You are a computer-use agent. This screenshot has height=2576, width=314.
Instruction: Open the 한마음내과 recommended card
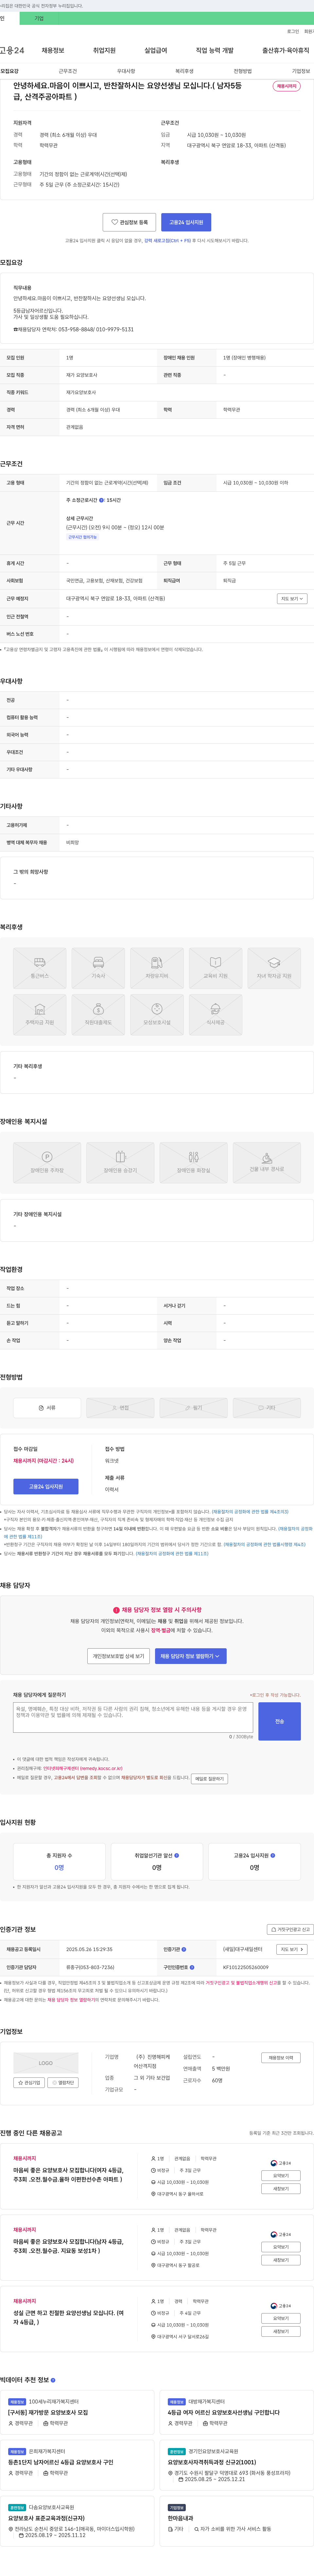coord(181,2519)
